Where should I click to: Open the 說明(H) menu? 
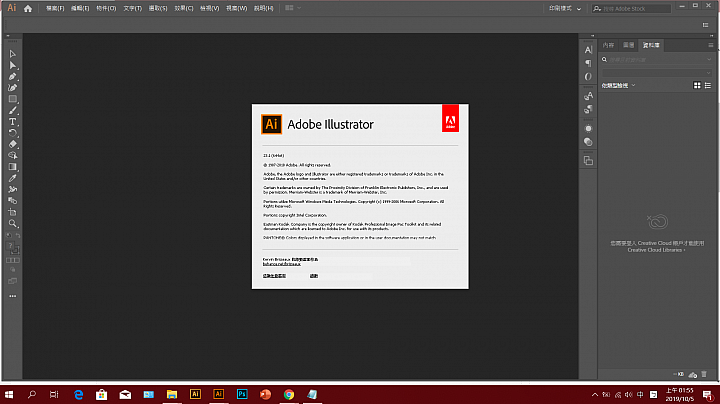[x=264, y=8]
